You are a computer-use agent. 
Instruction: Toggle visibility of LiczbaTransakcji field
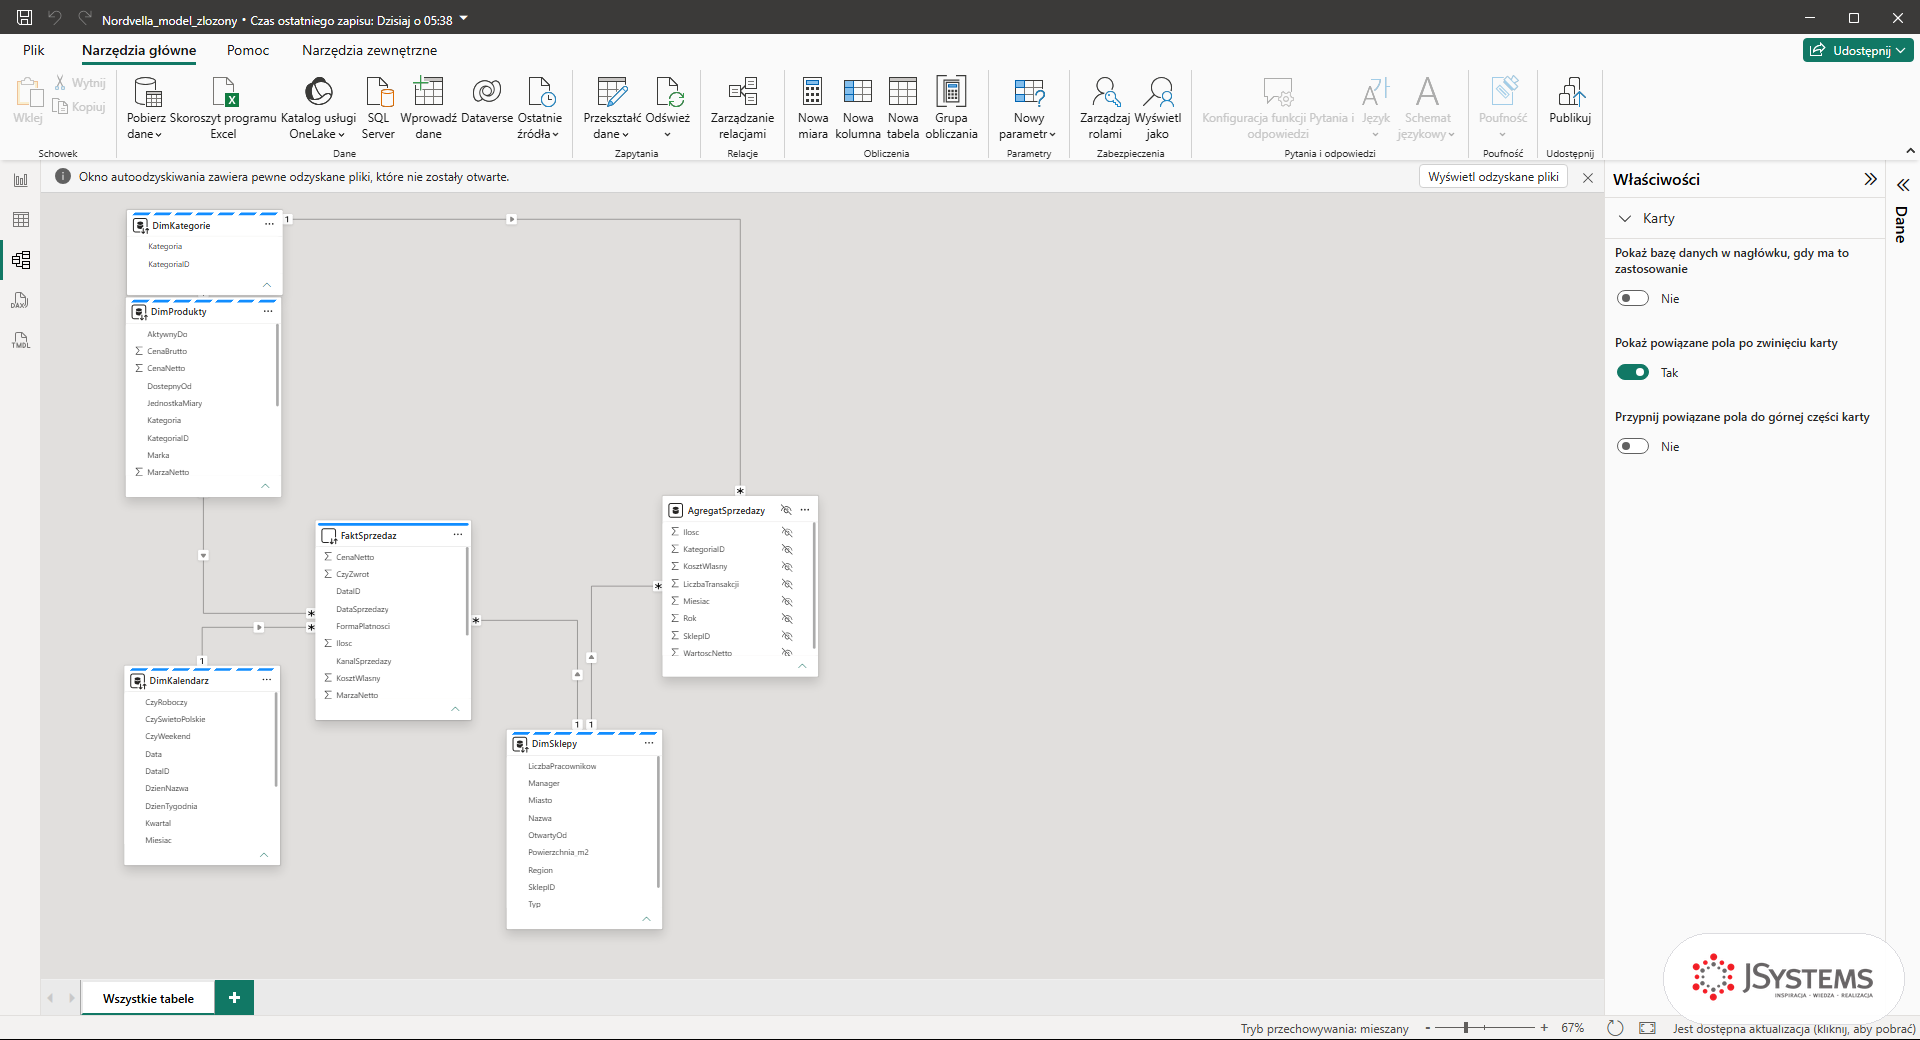click(787, 584)
